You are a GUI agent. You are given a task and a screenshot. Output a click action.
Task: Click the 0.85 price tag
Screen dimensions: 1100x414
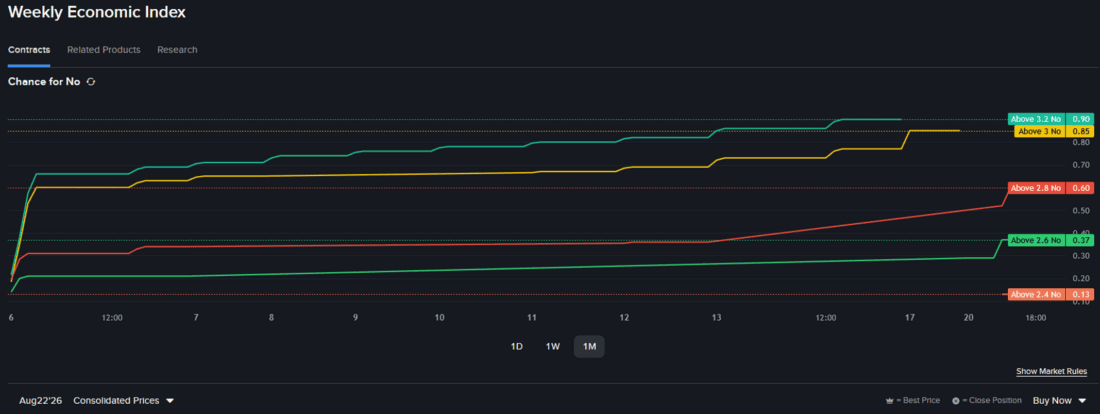(1080, 131)
